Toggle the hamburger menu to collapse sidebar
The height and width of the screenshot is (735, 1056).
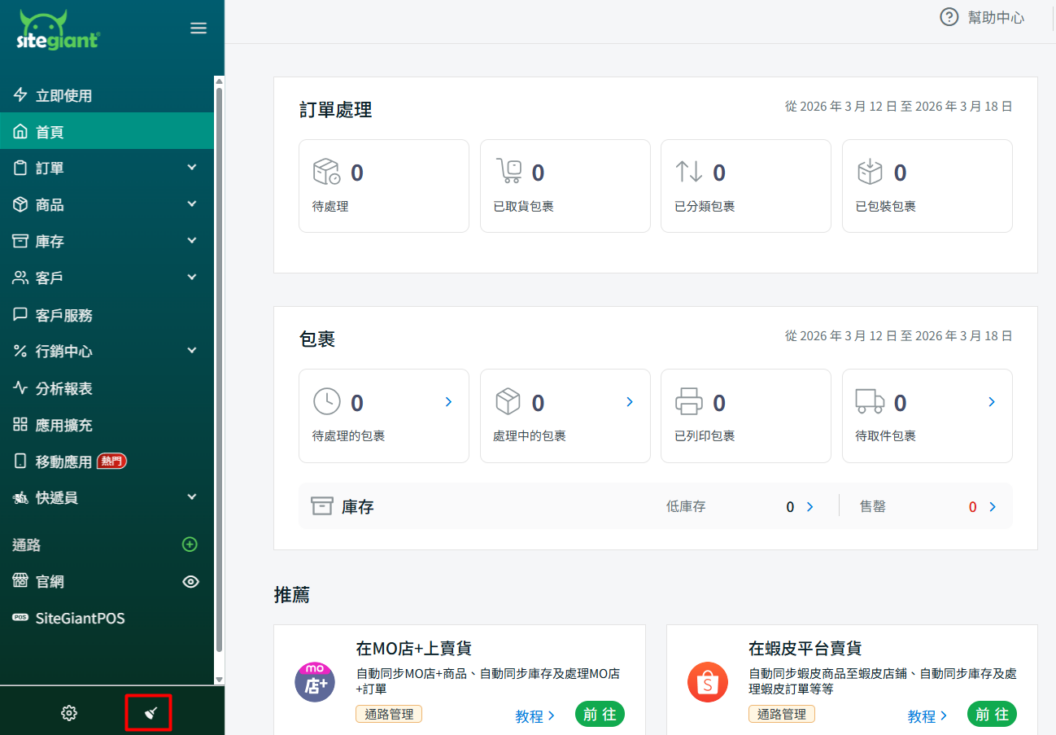(199, 28)
